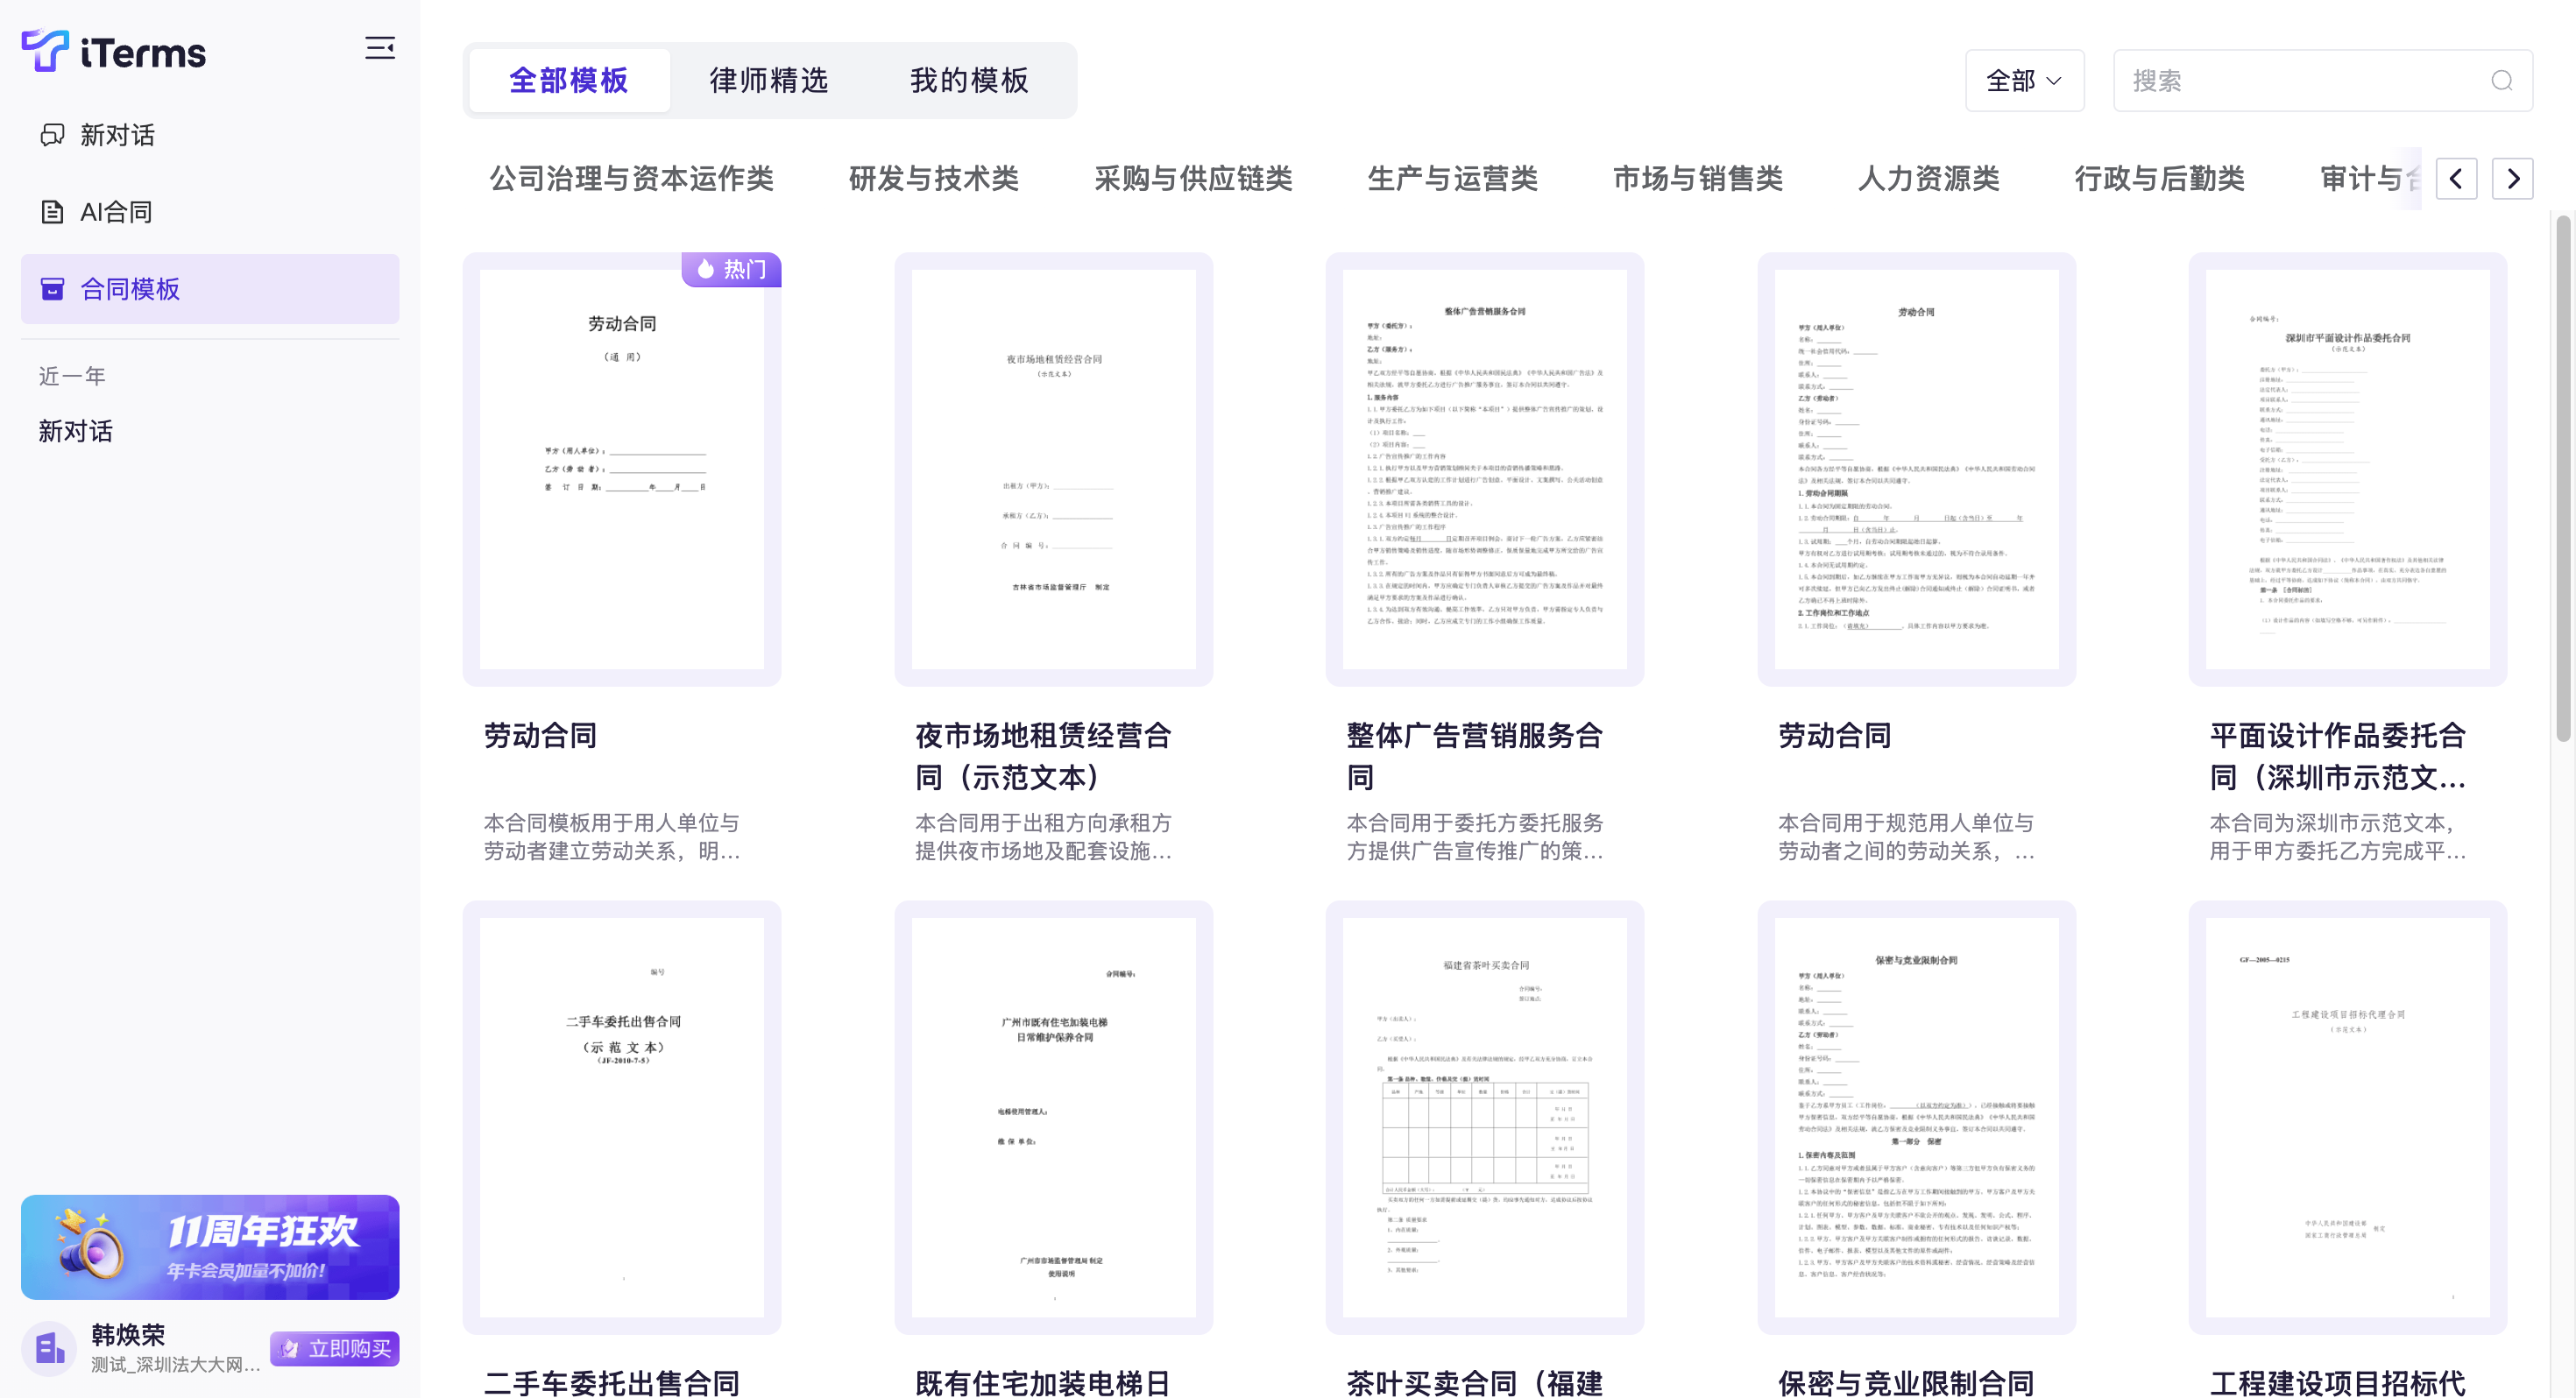Click the iTerms logo icon
The width and height of the screenshot is (2576, 1398).
tap(45, 50)
